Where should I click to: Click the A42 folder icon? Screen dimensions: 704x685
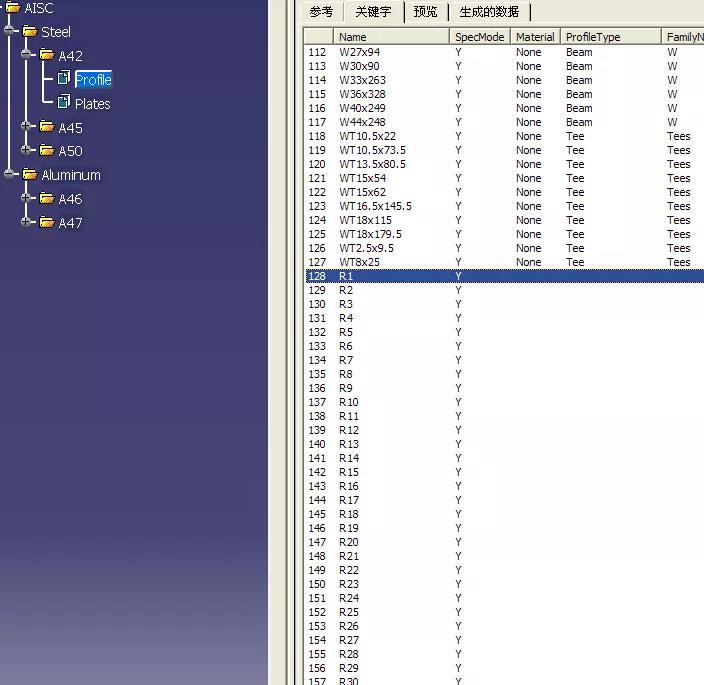[x=47, y=55]
